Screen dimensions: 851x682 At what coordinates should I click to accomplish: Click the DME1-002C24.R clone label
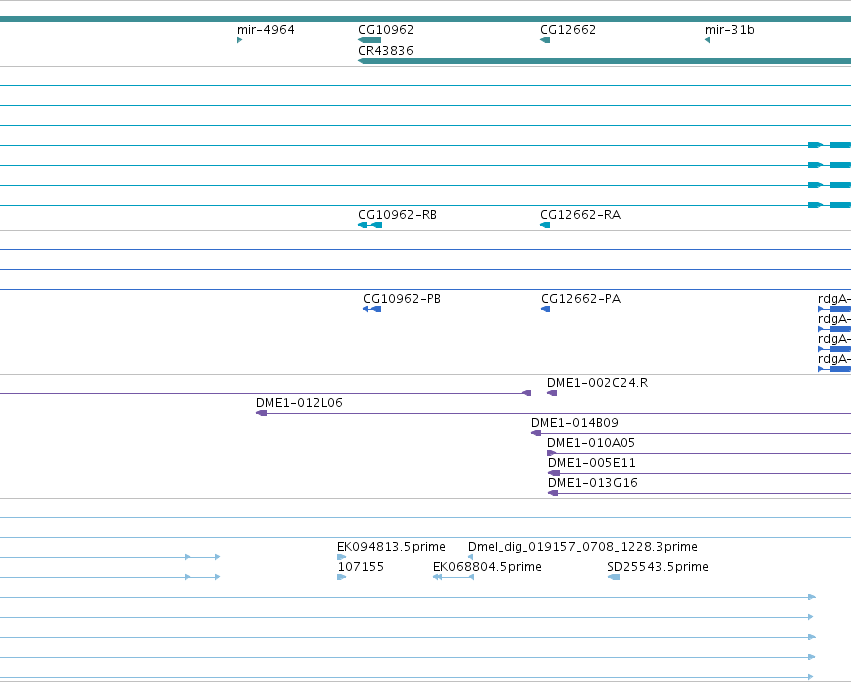coord(597,383)
